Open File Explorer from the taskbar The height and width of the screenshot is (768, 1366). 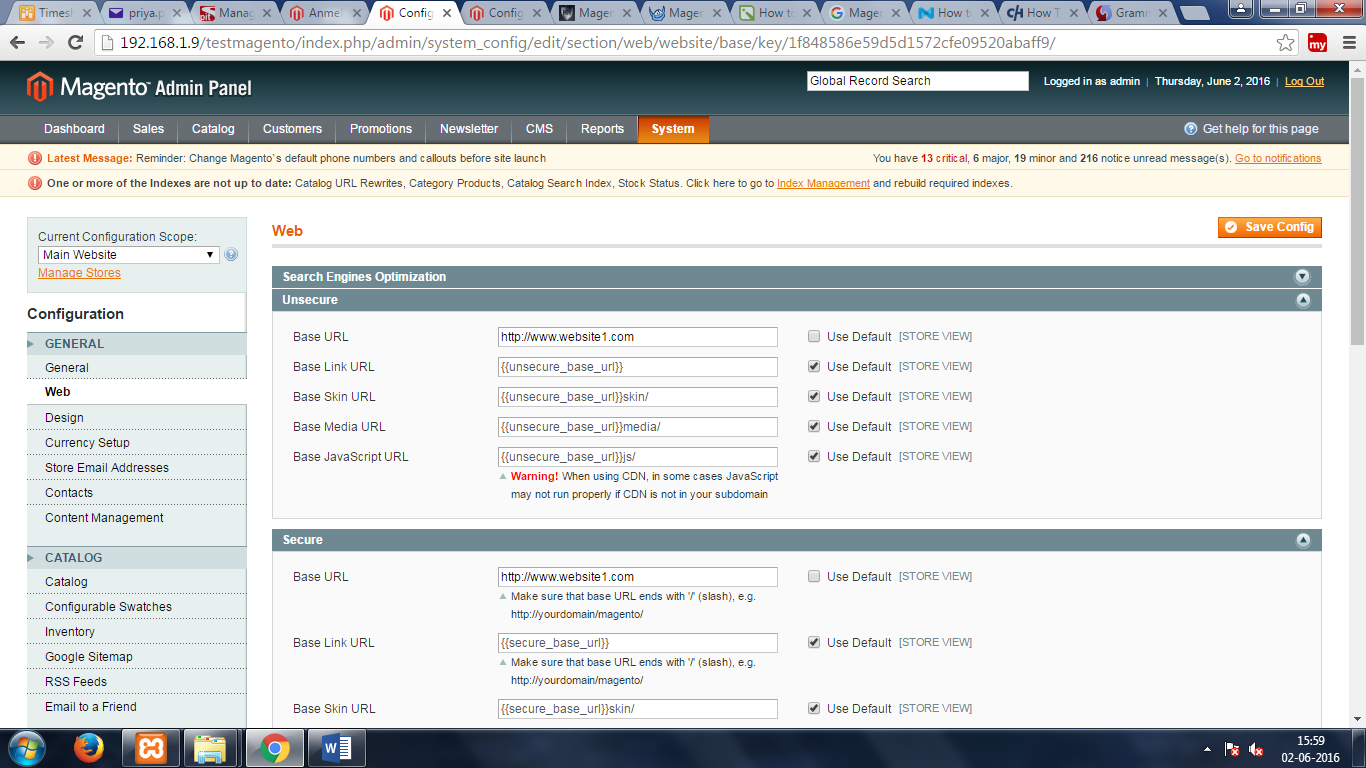[x=211, y=748]
